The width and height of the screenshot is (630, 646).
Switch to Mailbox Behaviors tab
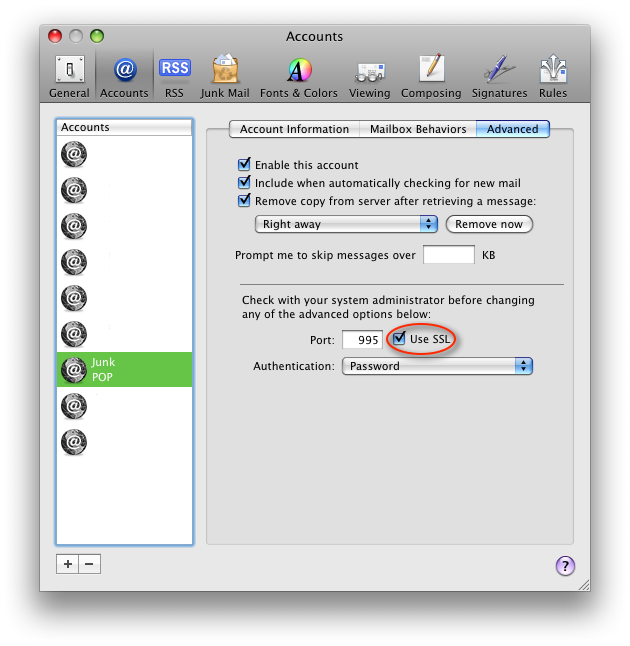[x=418, y=129]
